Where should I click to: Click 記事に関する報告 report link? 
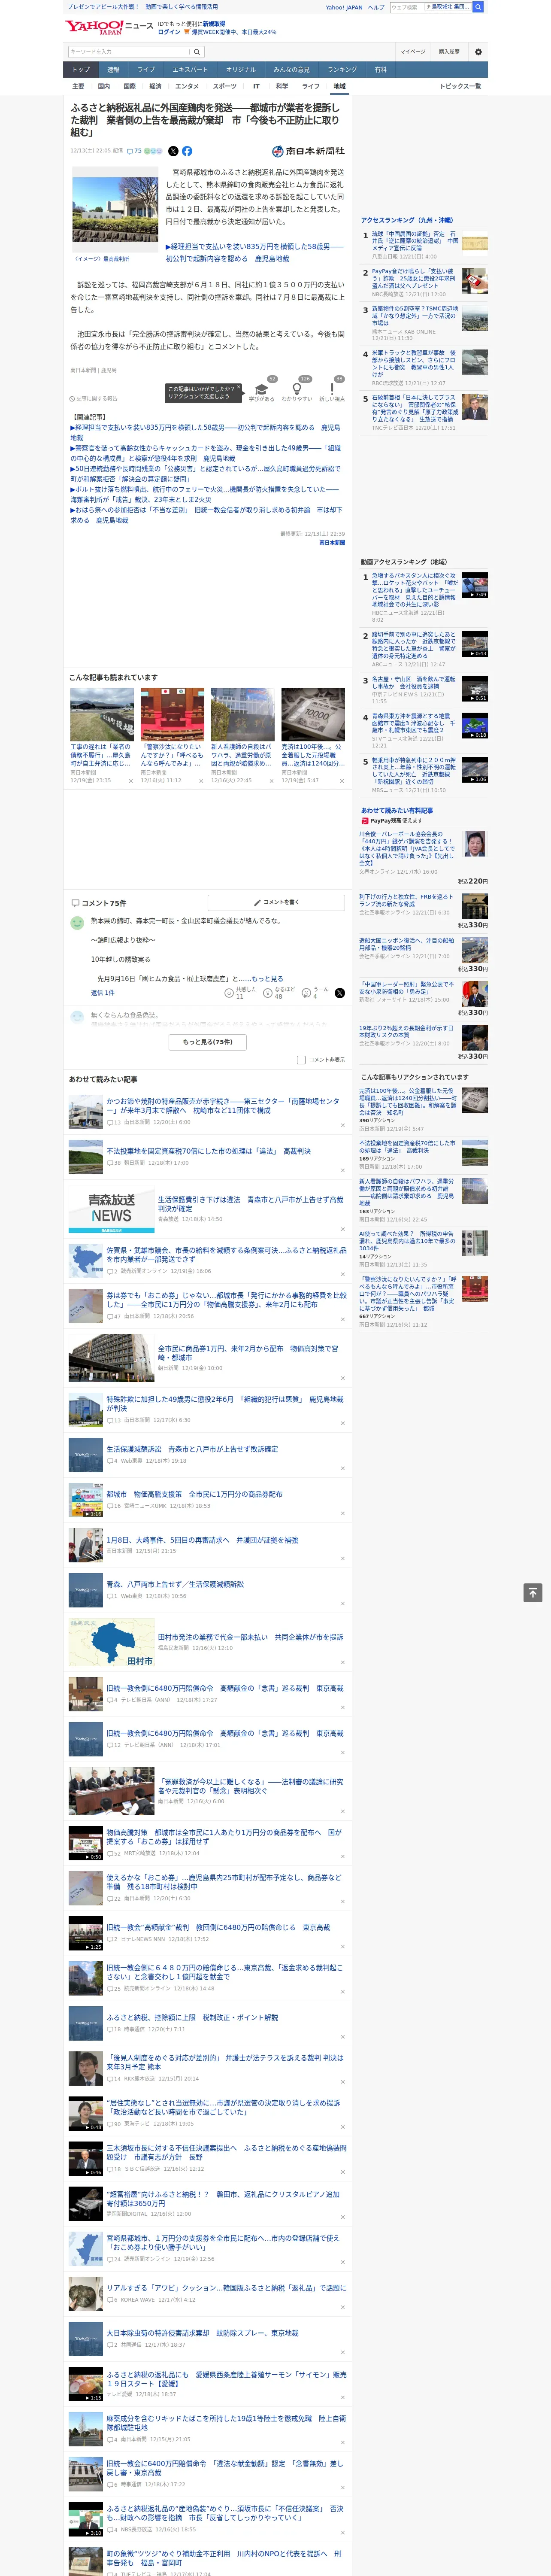tap(94, 398)
